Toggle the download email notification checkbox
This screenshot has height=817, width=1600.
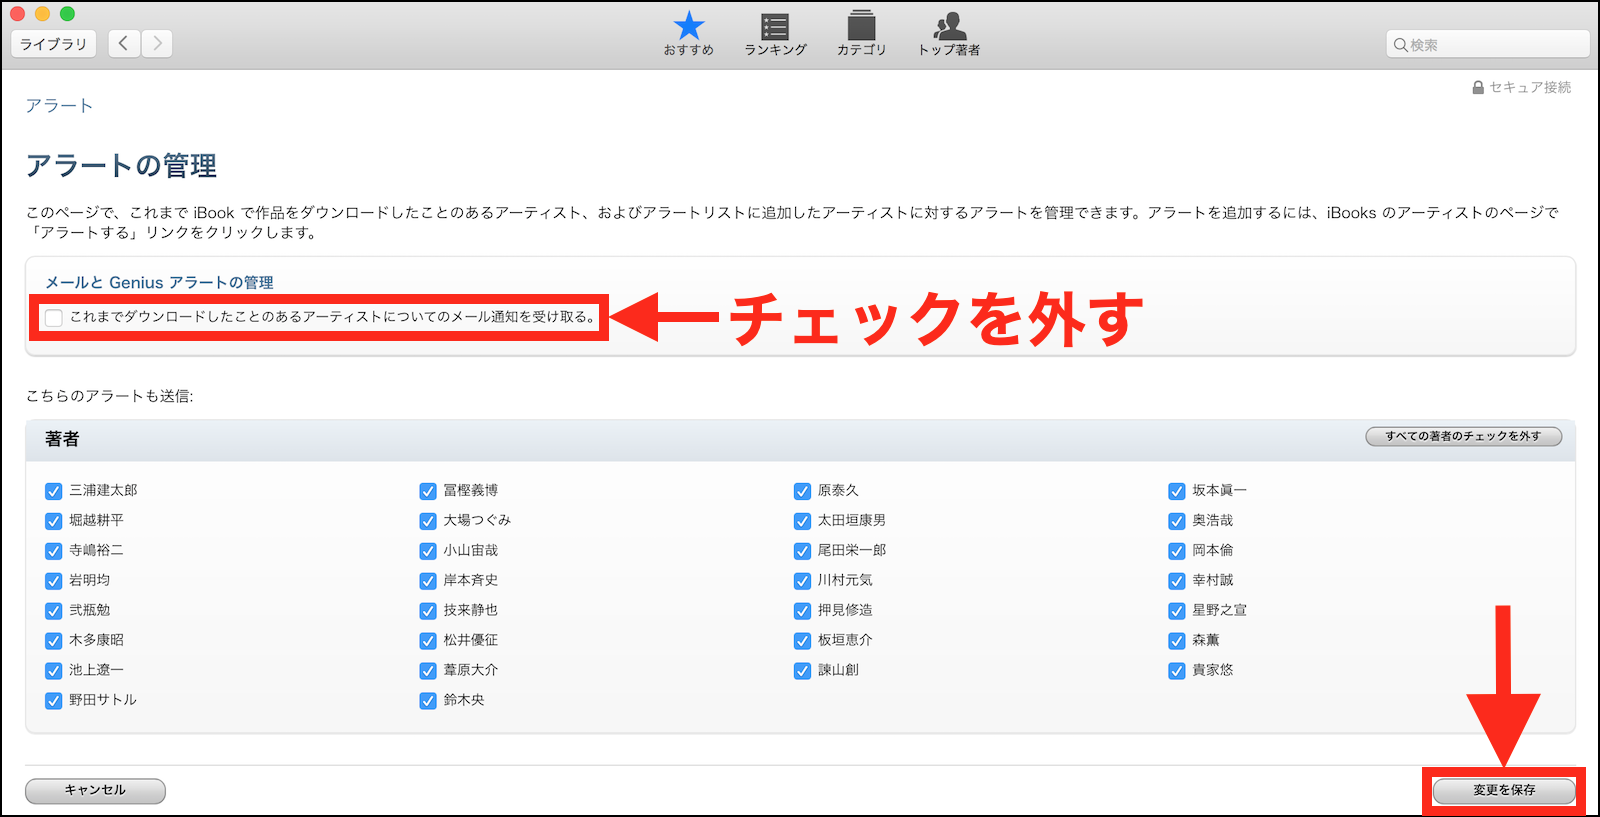(54, 317)
